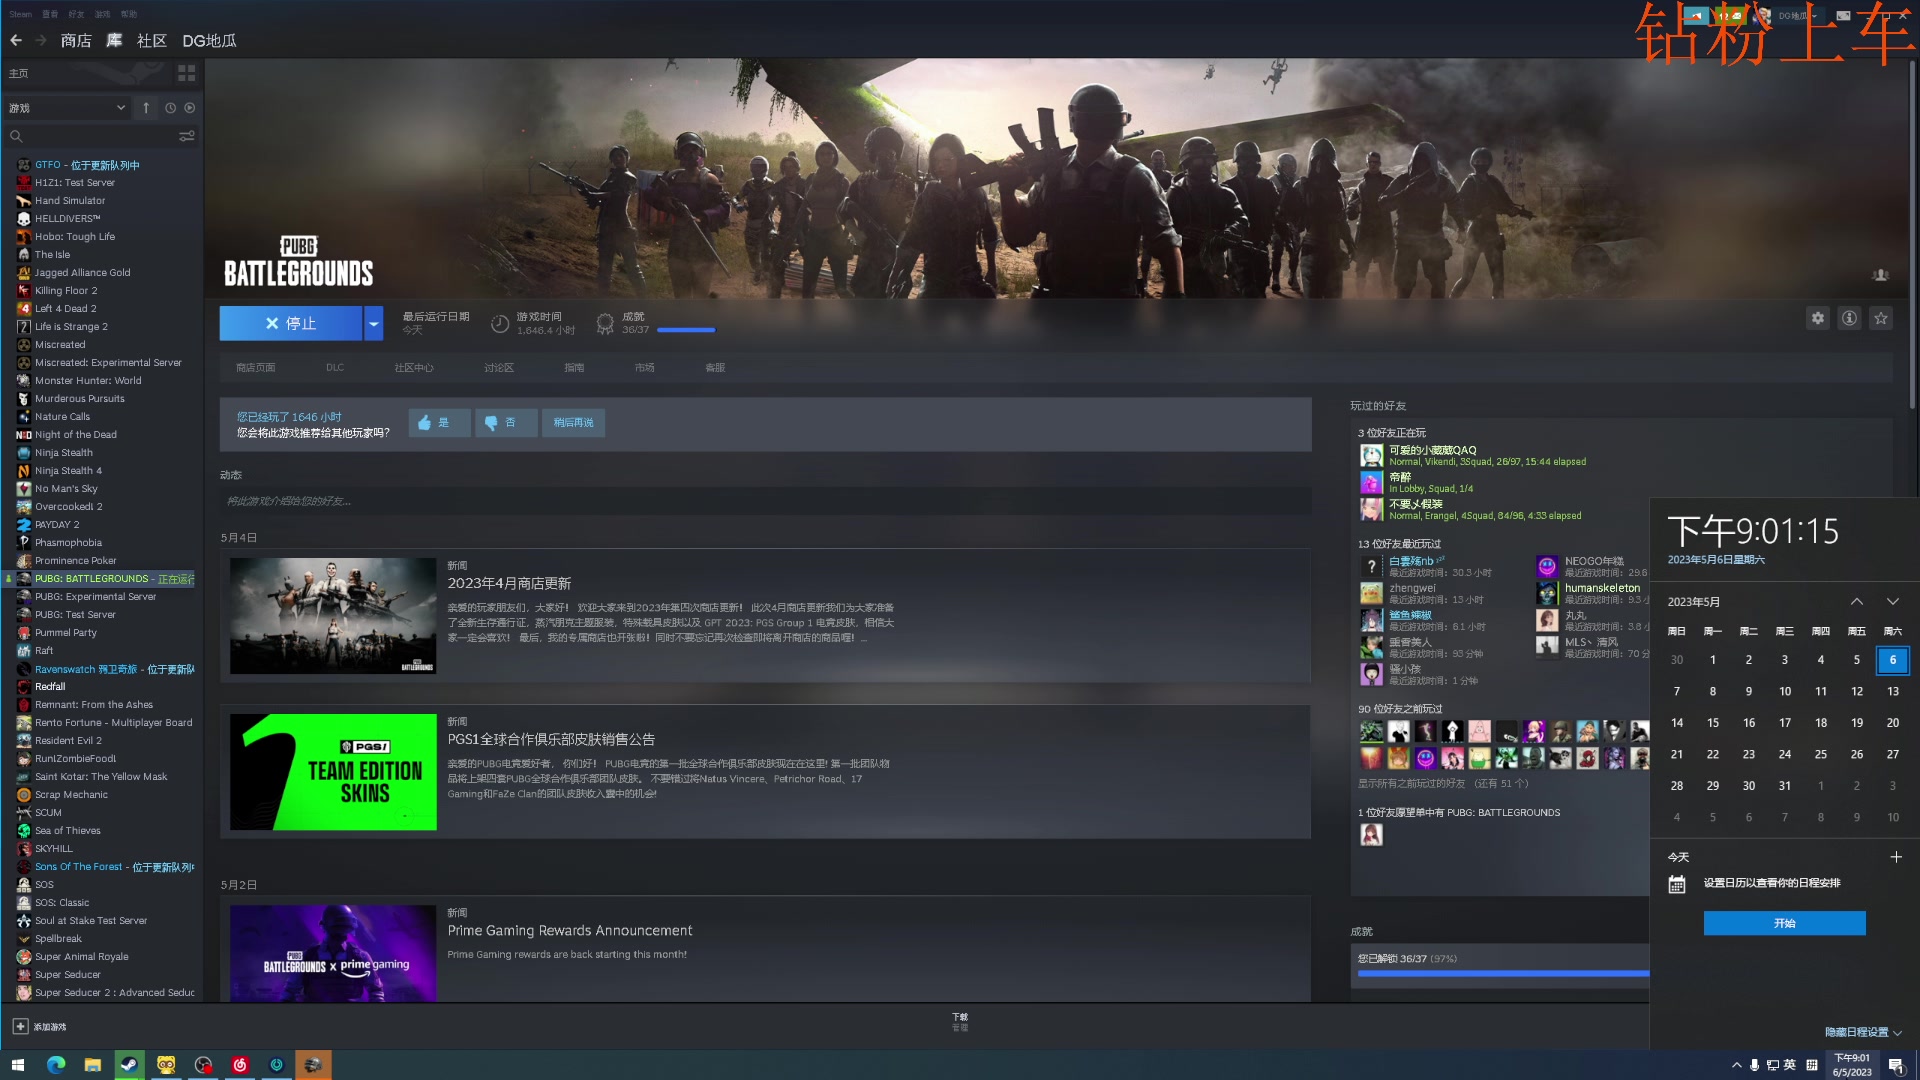
Task: Click the add game plus icon
Action: pos(20,1026)
